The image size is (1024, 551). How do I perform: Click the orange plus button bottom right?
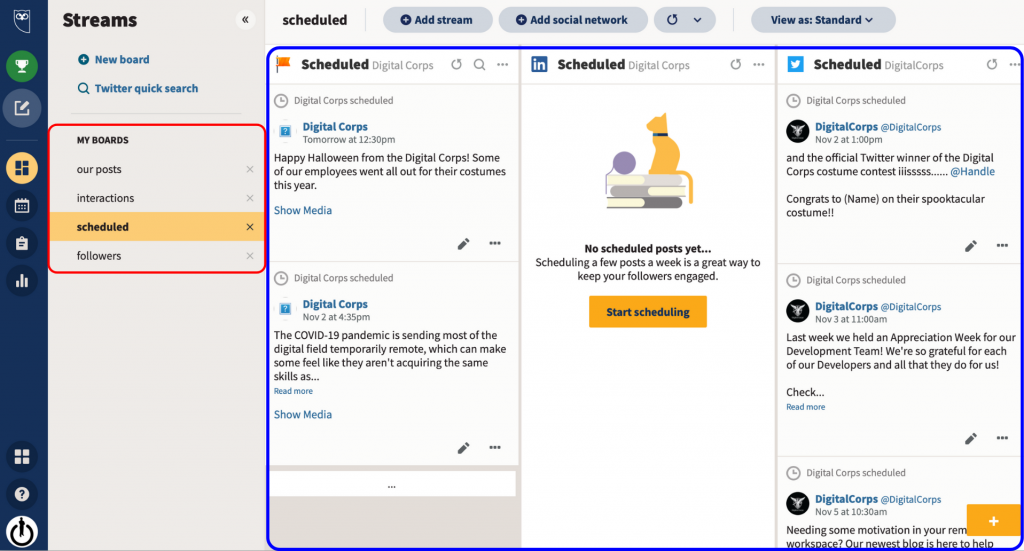pyautogui.click(x=993, y=521)
